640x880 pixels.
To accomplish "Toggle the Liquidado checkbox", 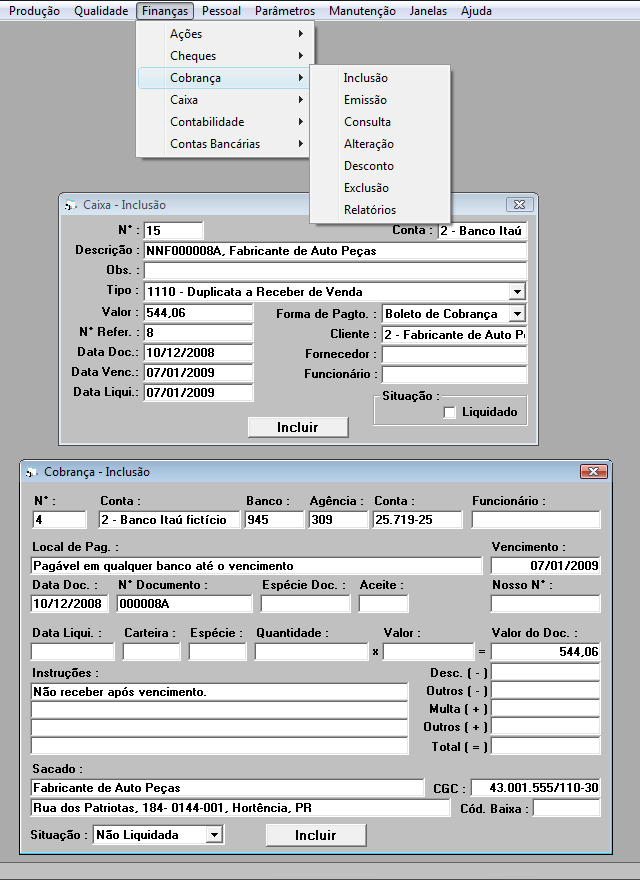I will 450,412.
